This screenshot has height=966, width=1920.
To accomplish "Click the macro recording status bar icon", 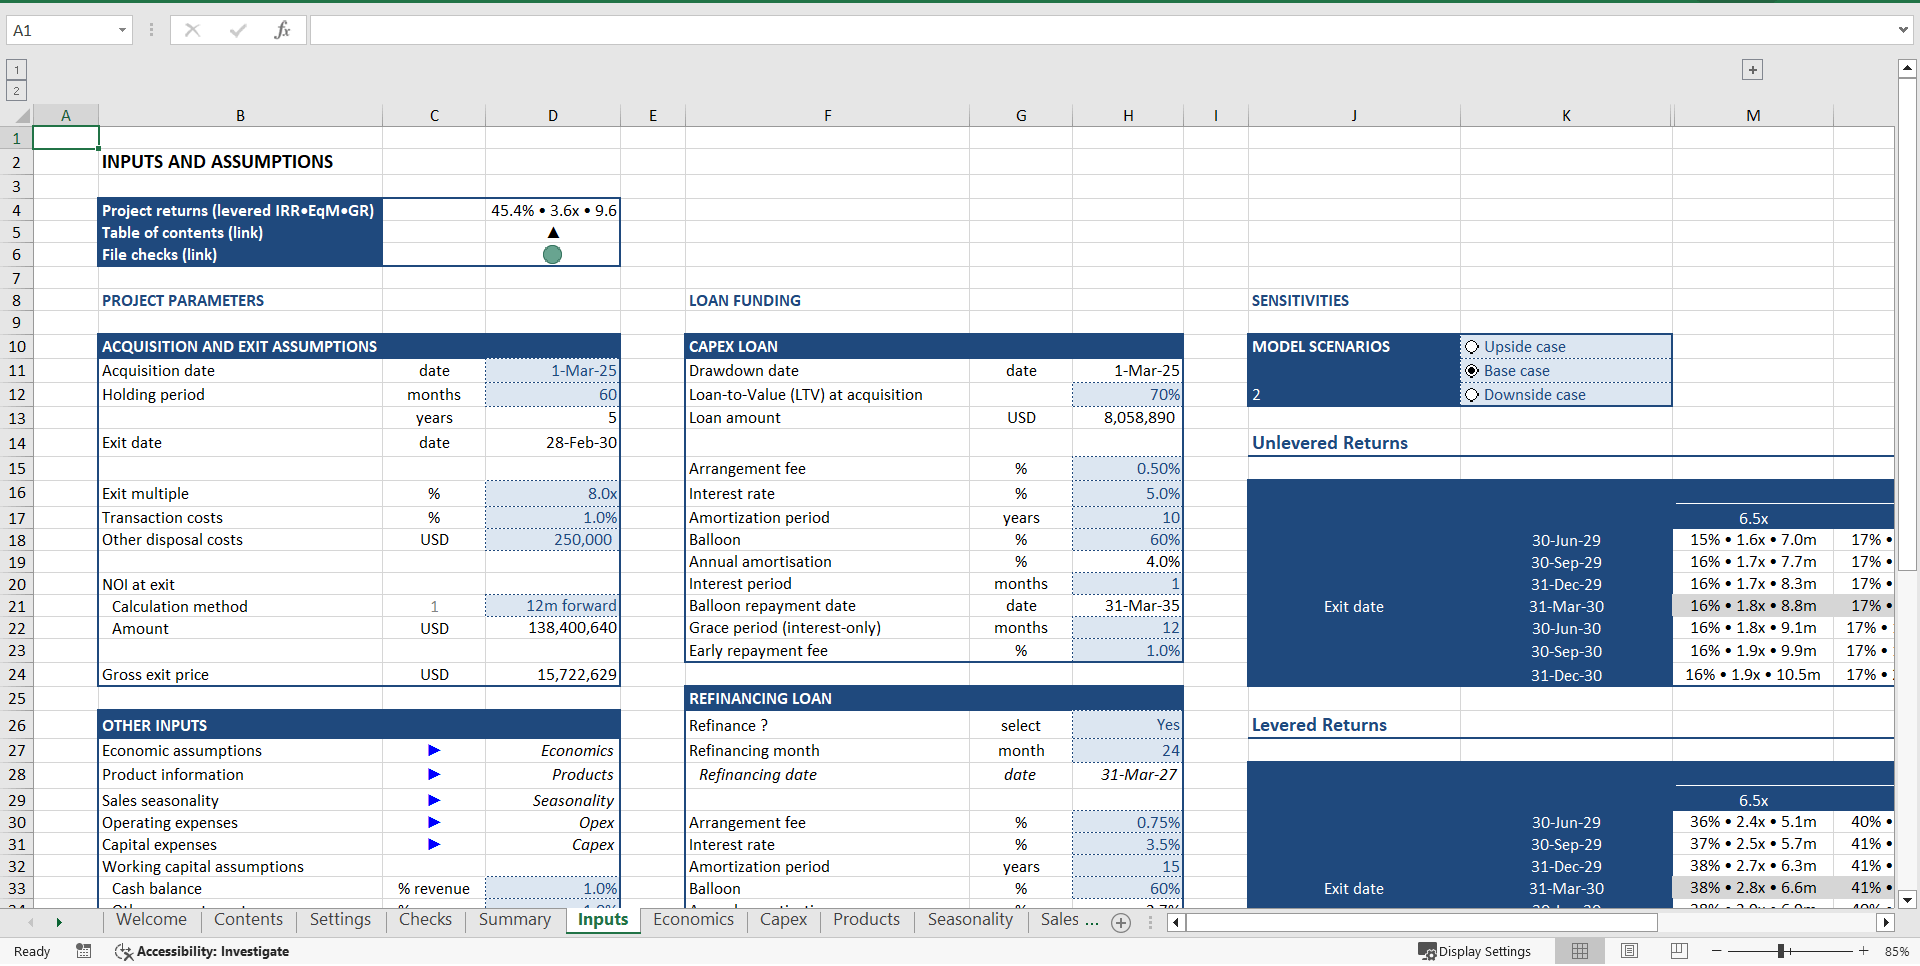I will click(84, 951).
